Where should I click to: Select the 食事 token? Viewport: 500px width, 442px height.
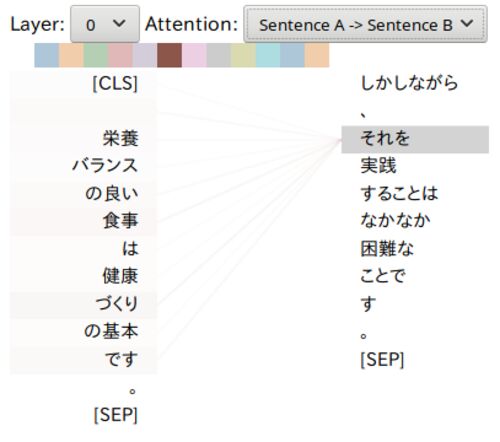(120, 221)
